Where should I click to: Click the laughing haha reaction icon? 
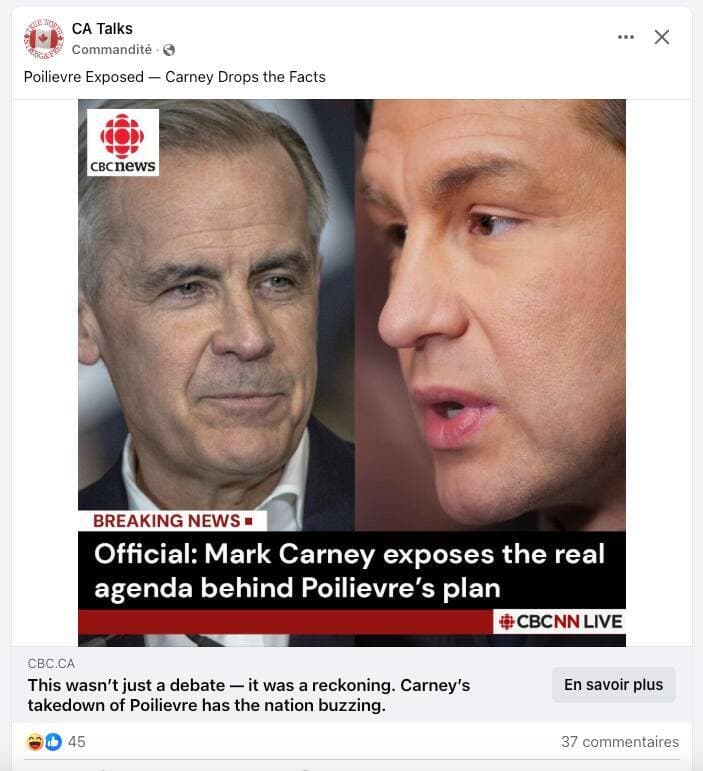pyautogui.click(x=35, y=741)
